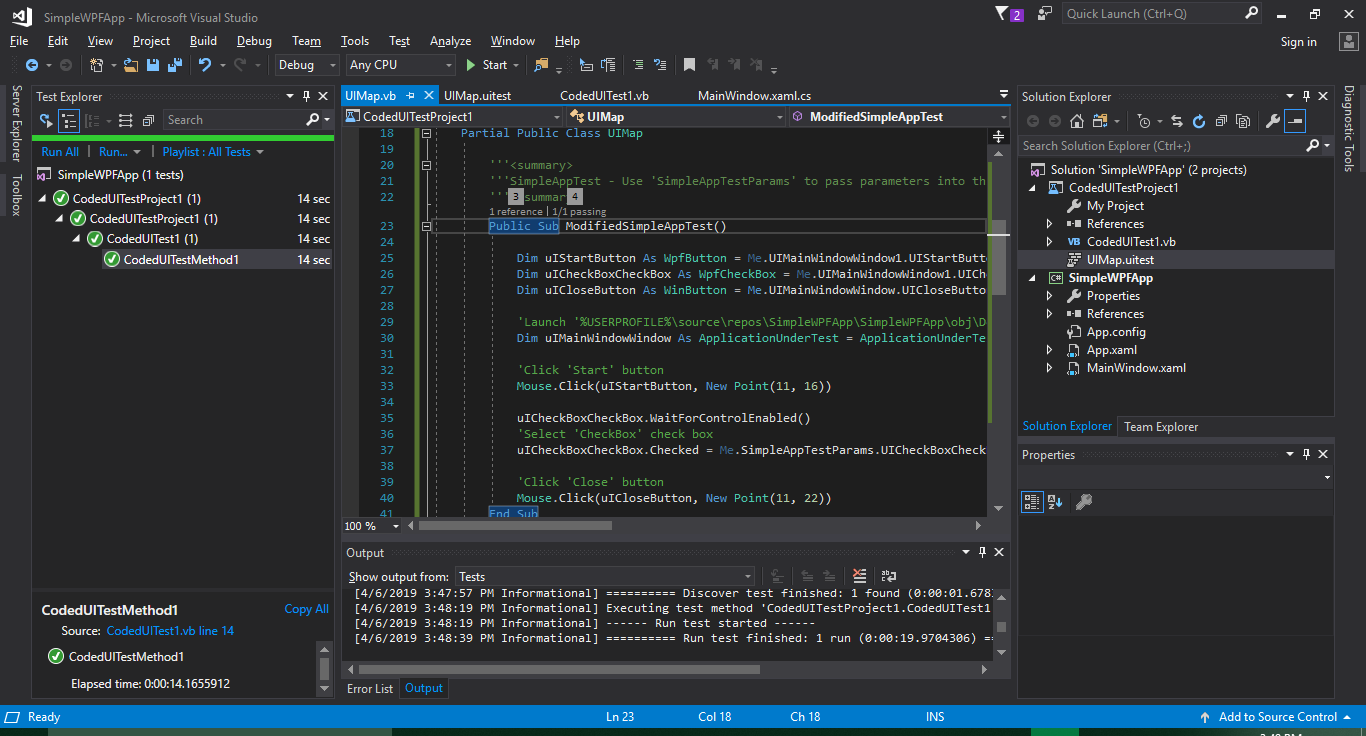Open the Build menu
Image resolution: width=1366 pixels, height=736 pixels.
(x=203, y=41)
